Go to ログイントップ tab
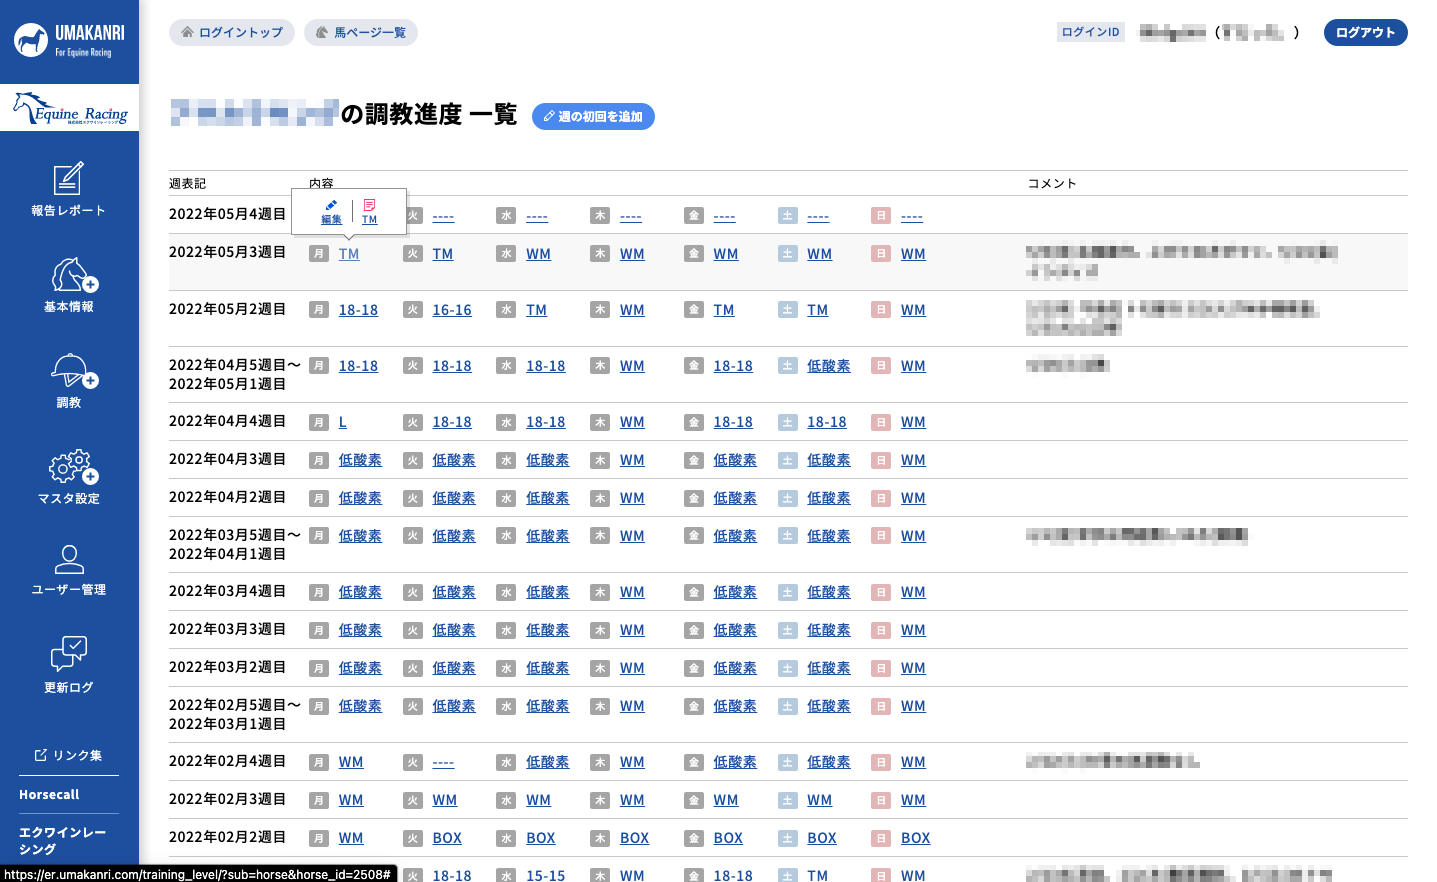 point(232,33)
